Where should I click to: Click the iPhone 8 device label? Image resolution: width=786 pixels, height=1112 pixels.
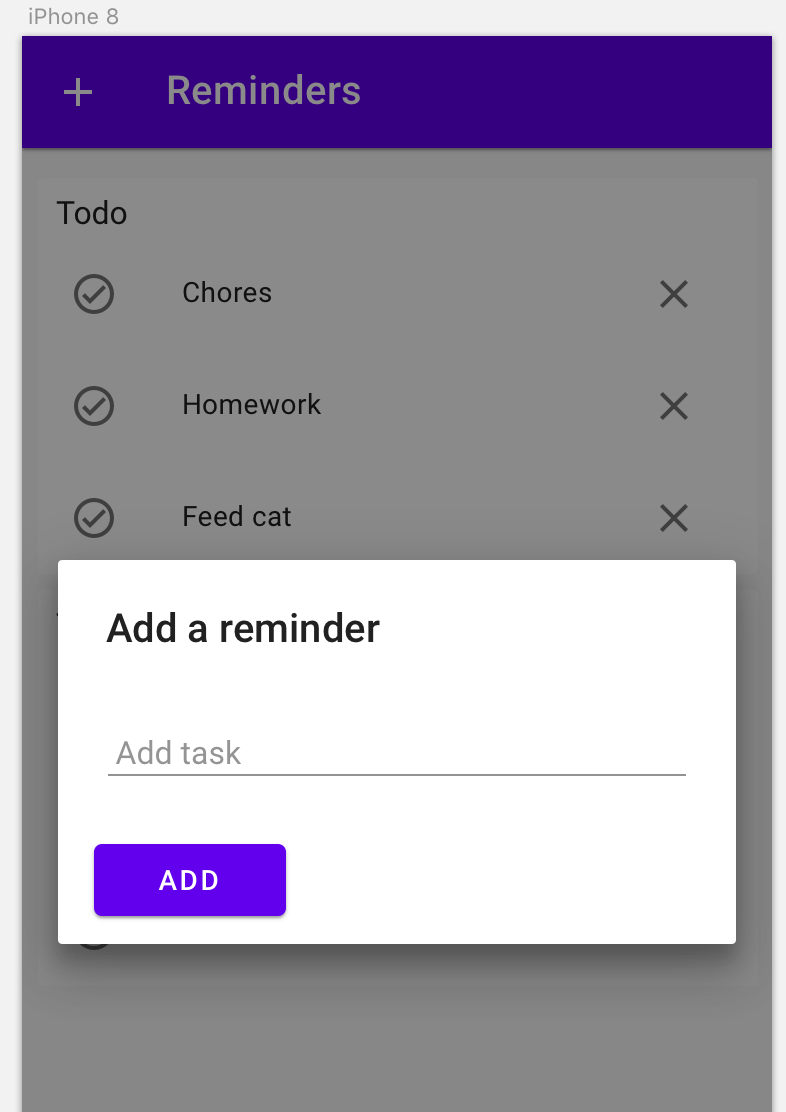point(73,16)
